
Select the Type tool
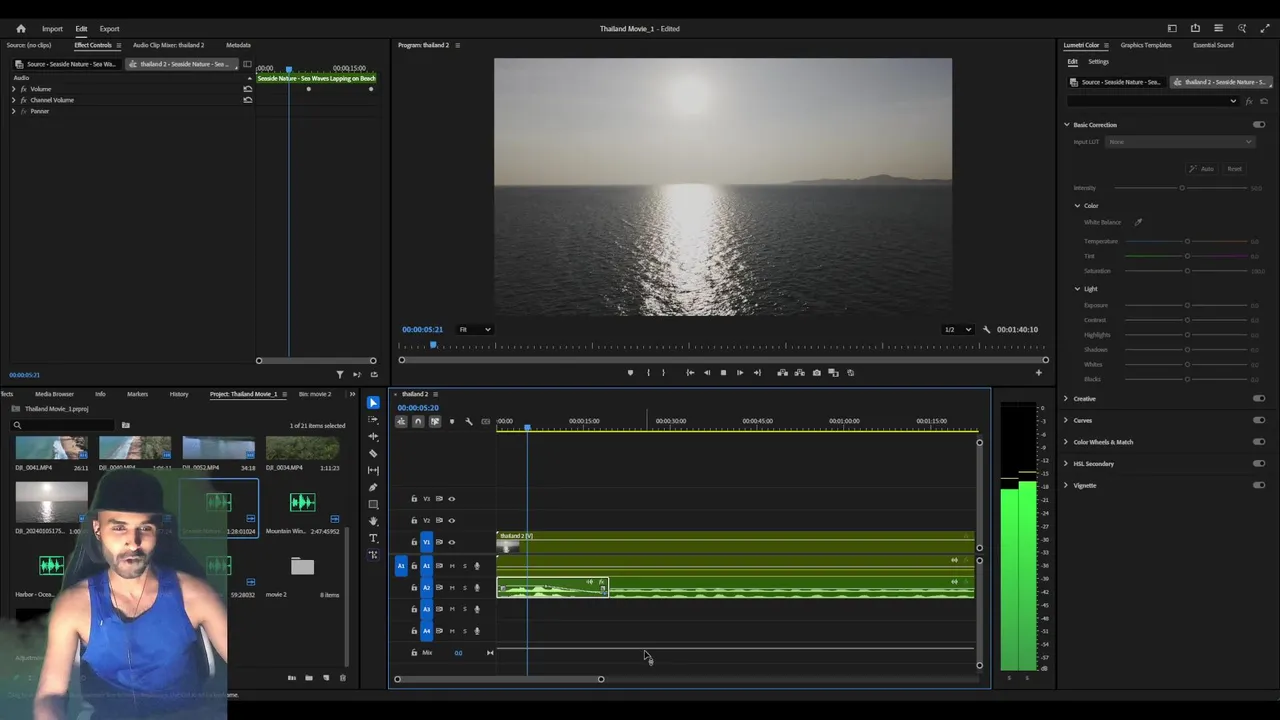pyautogui.click(x=373, y=538)
